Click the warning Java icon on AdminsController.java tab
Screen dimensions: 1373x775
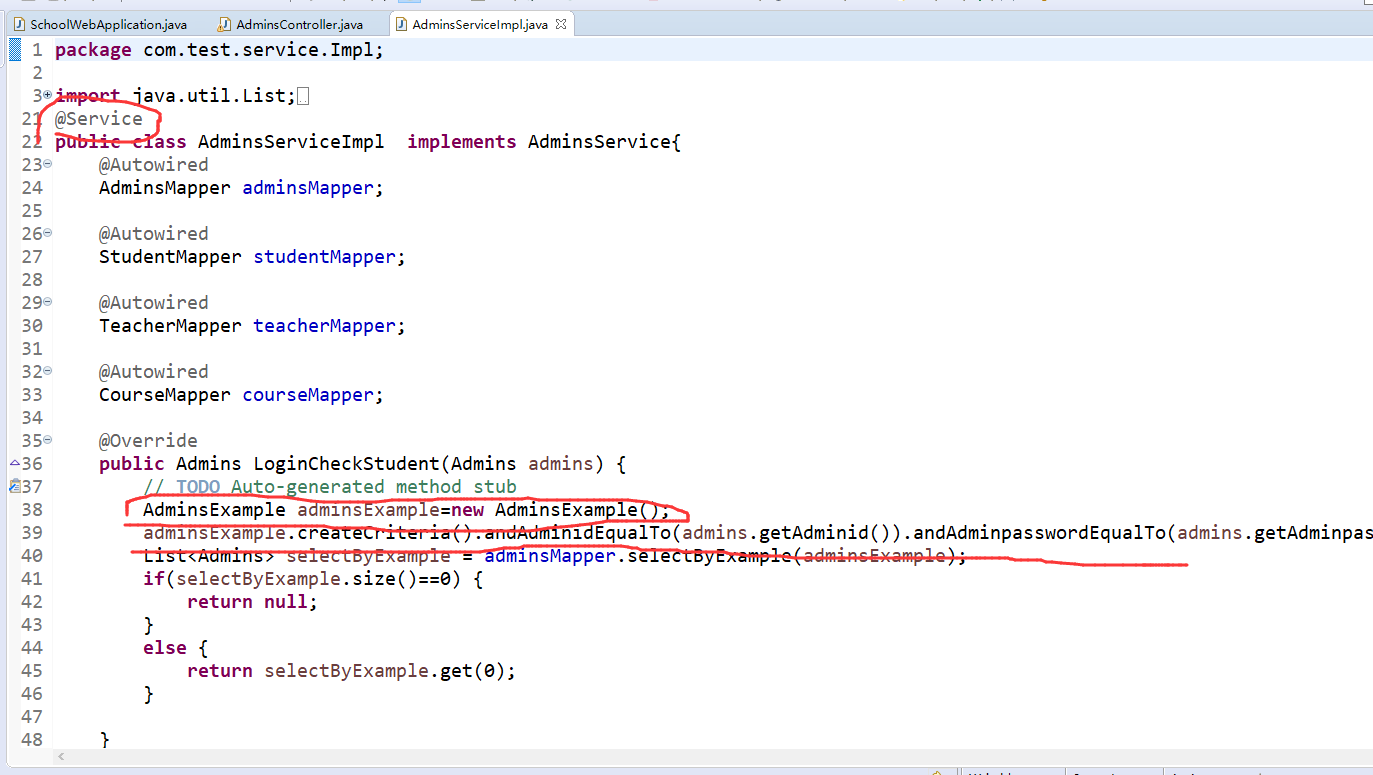225,24
